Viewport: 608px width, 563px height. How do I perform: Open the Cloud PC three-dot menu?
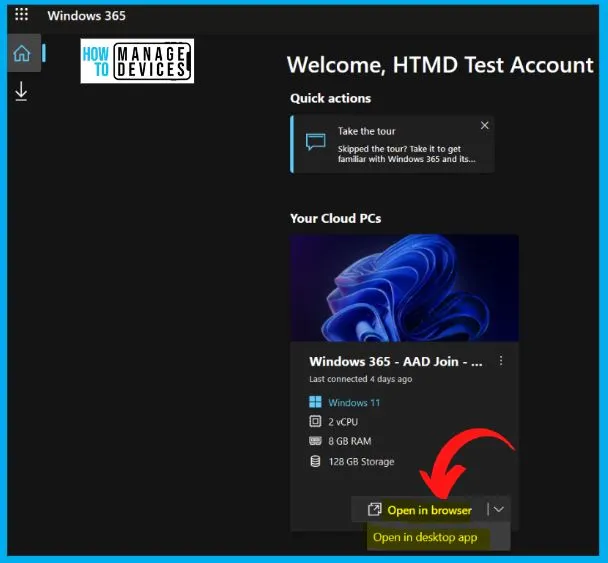coord(501,361)
